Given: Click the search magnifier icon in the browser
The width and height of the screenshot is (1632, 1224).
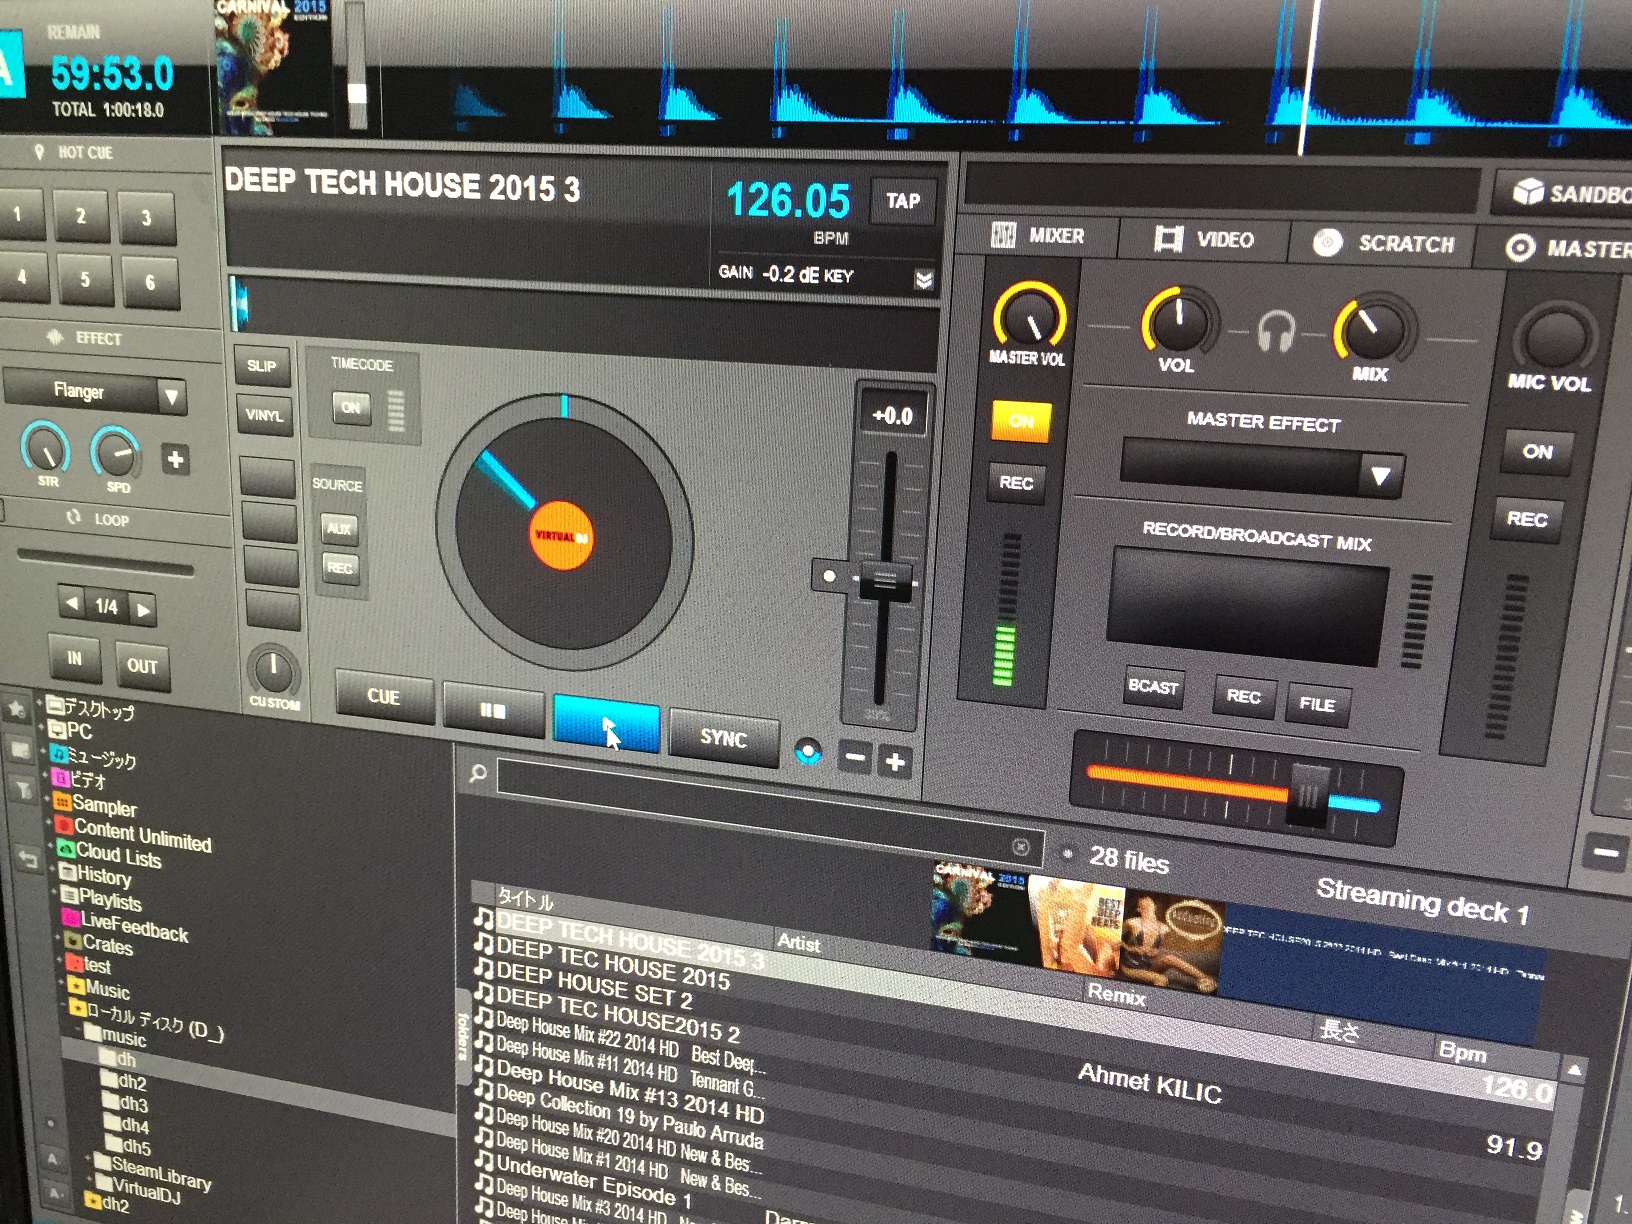Looking at the screenshot, I should 478,773.
